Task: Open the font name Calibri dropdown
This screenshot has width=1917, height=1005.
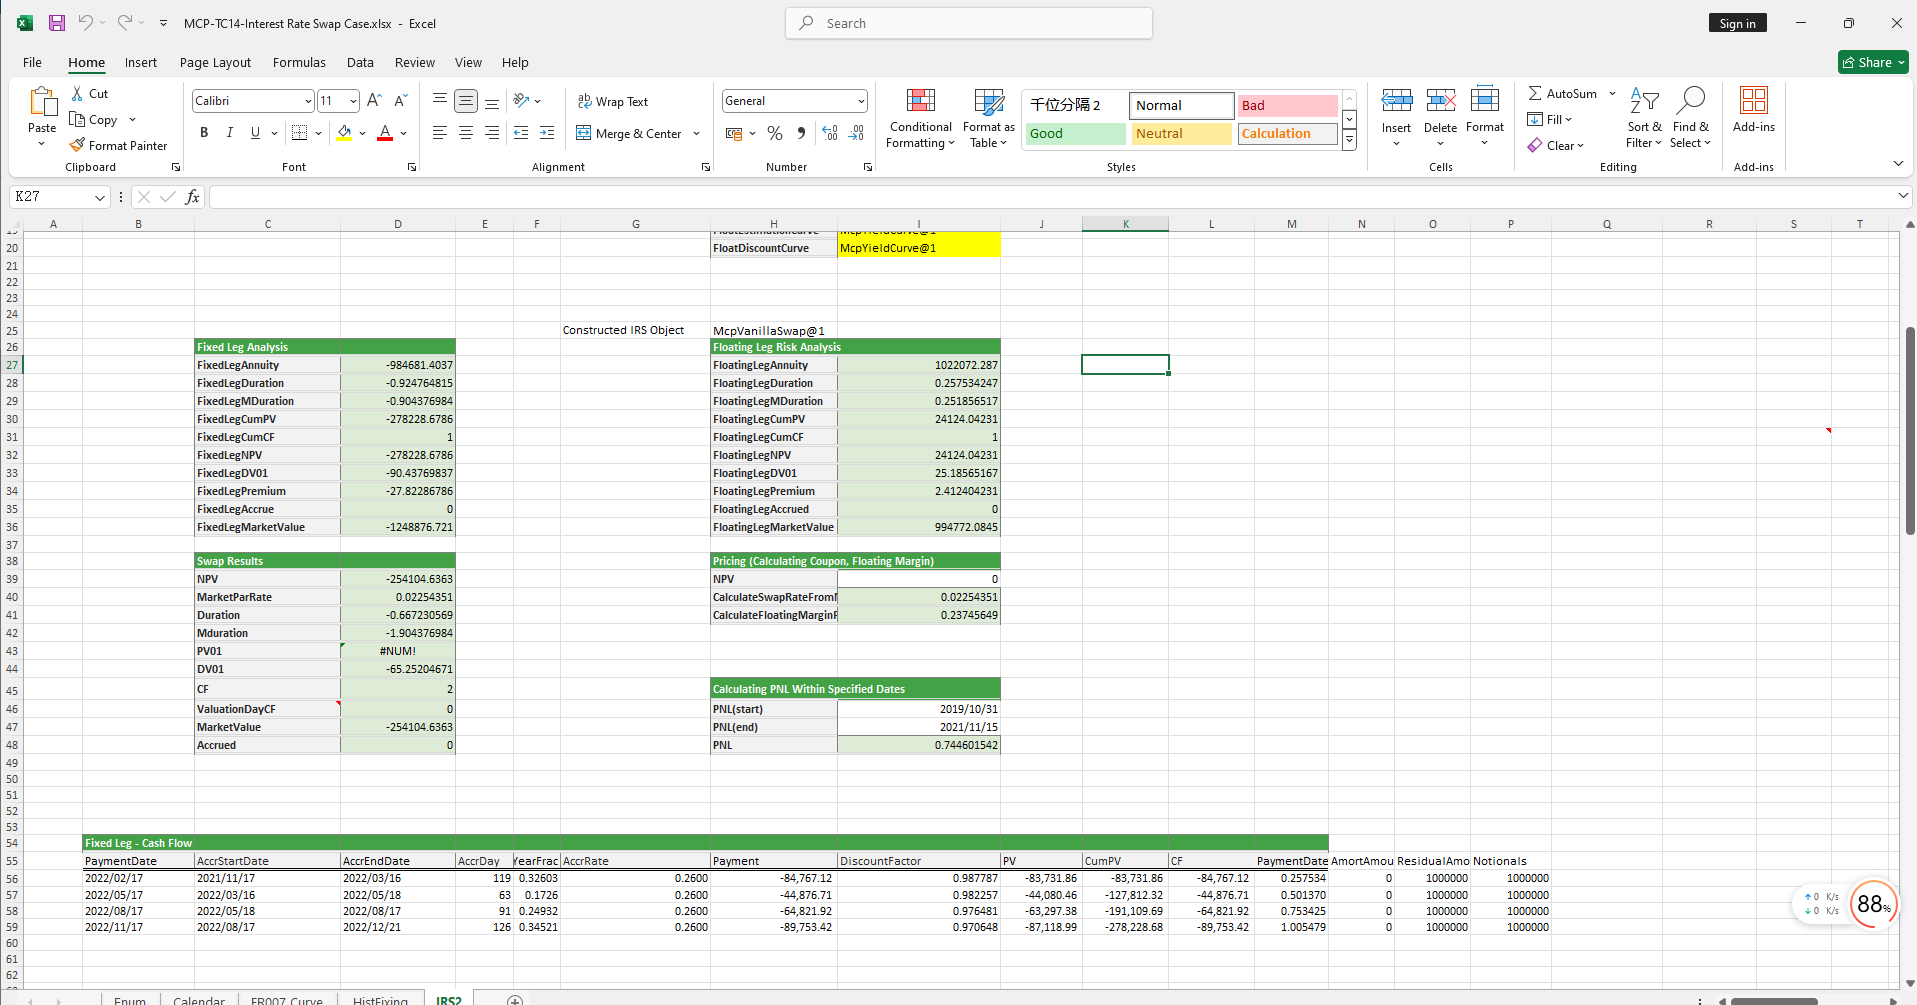Action: pos(307,101)
